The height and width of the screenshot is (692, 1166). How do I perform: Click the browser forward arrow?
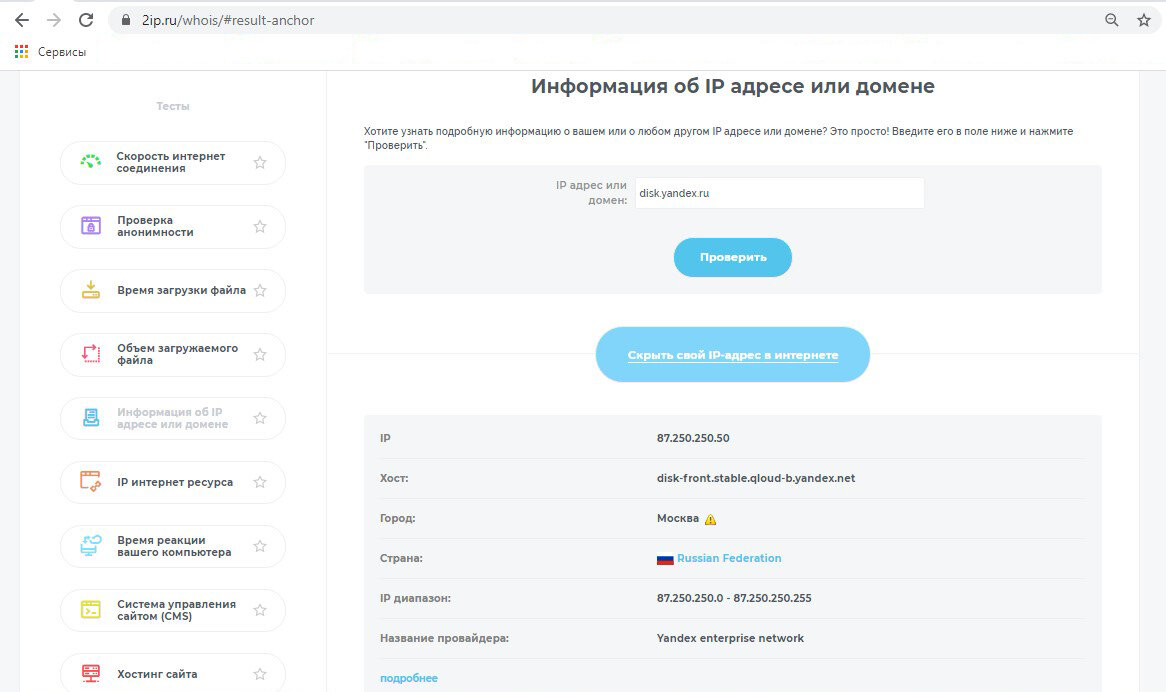point(54,20)
